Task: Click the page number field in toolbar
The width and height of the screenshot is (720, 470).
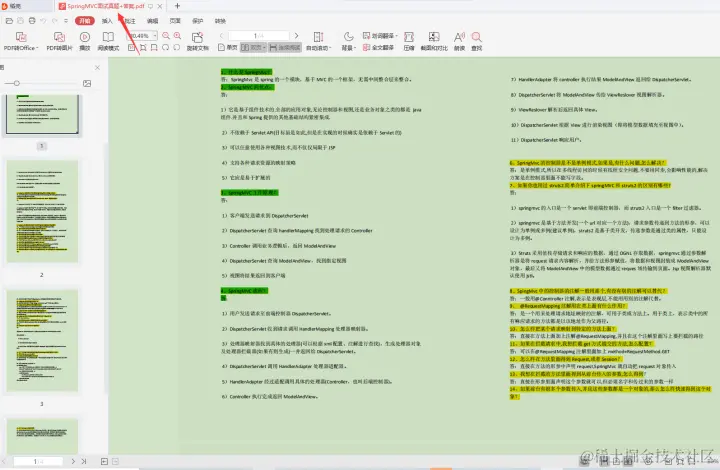Action: 259,35
